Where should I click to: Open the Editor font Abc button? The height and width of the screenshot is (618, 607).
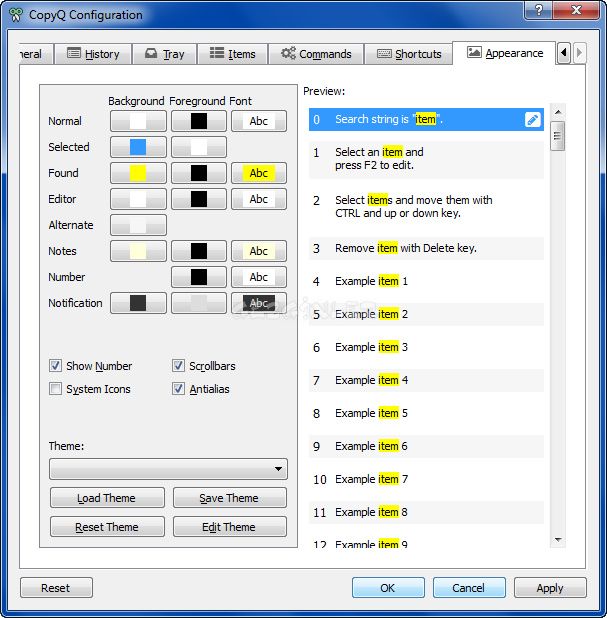[259, 199]
